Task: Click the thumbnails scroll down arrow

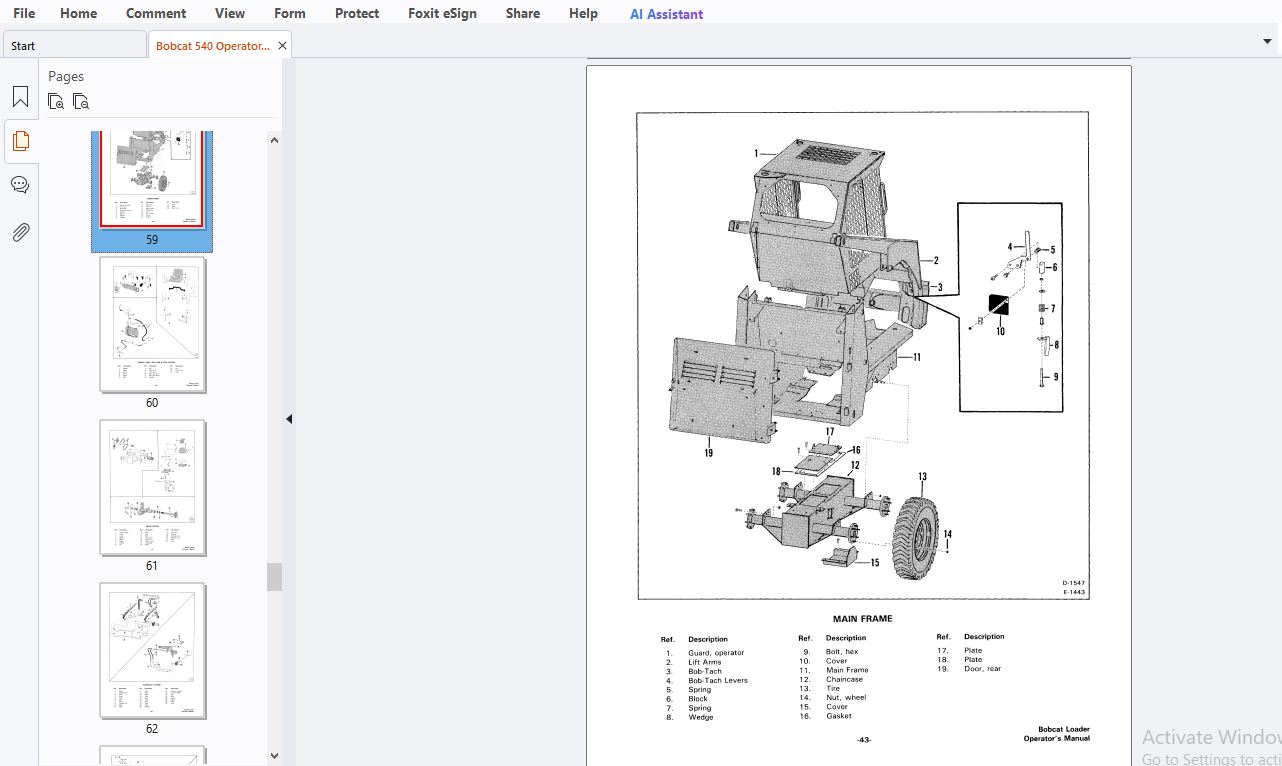Action: coord(274,756)
